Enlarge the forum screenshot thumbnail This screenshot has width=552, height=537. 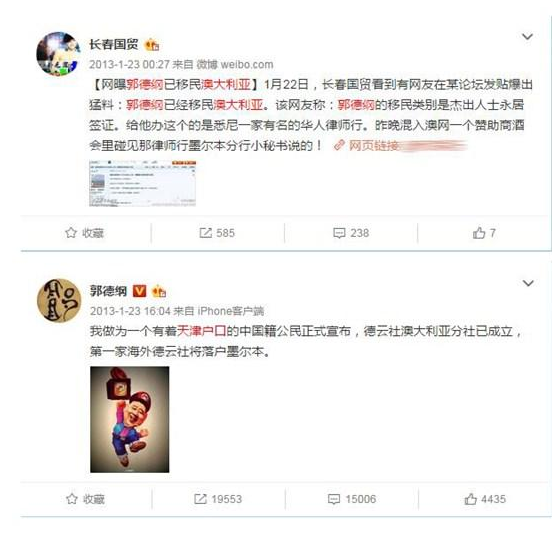tap(142, 183)
